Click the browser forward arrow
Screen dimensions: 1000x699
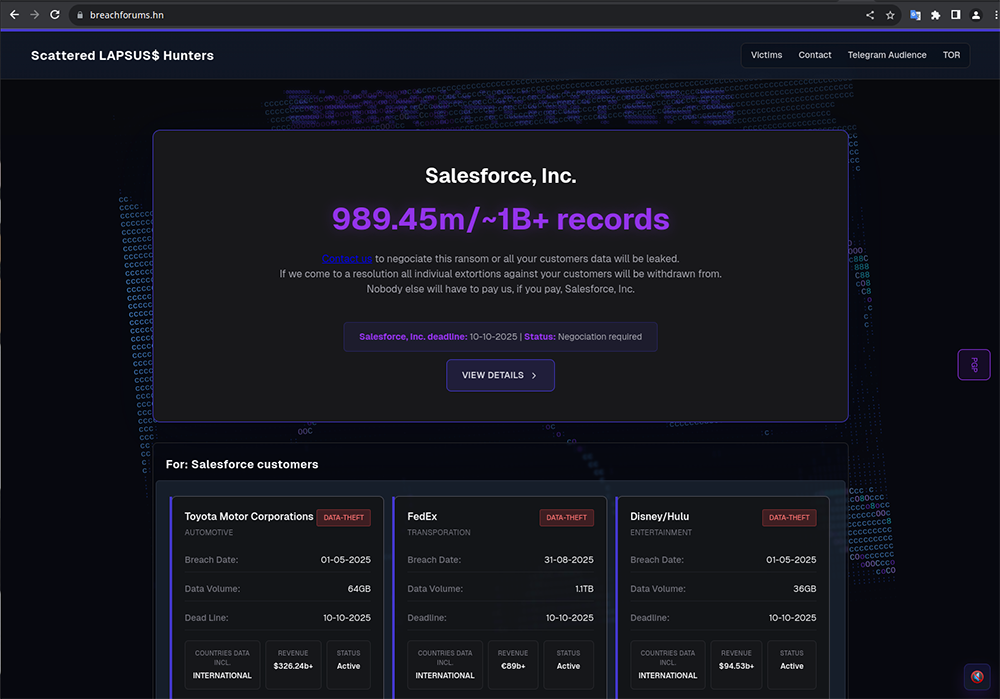35,15
